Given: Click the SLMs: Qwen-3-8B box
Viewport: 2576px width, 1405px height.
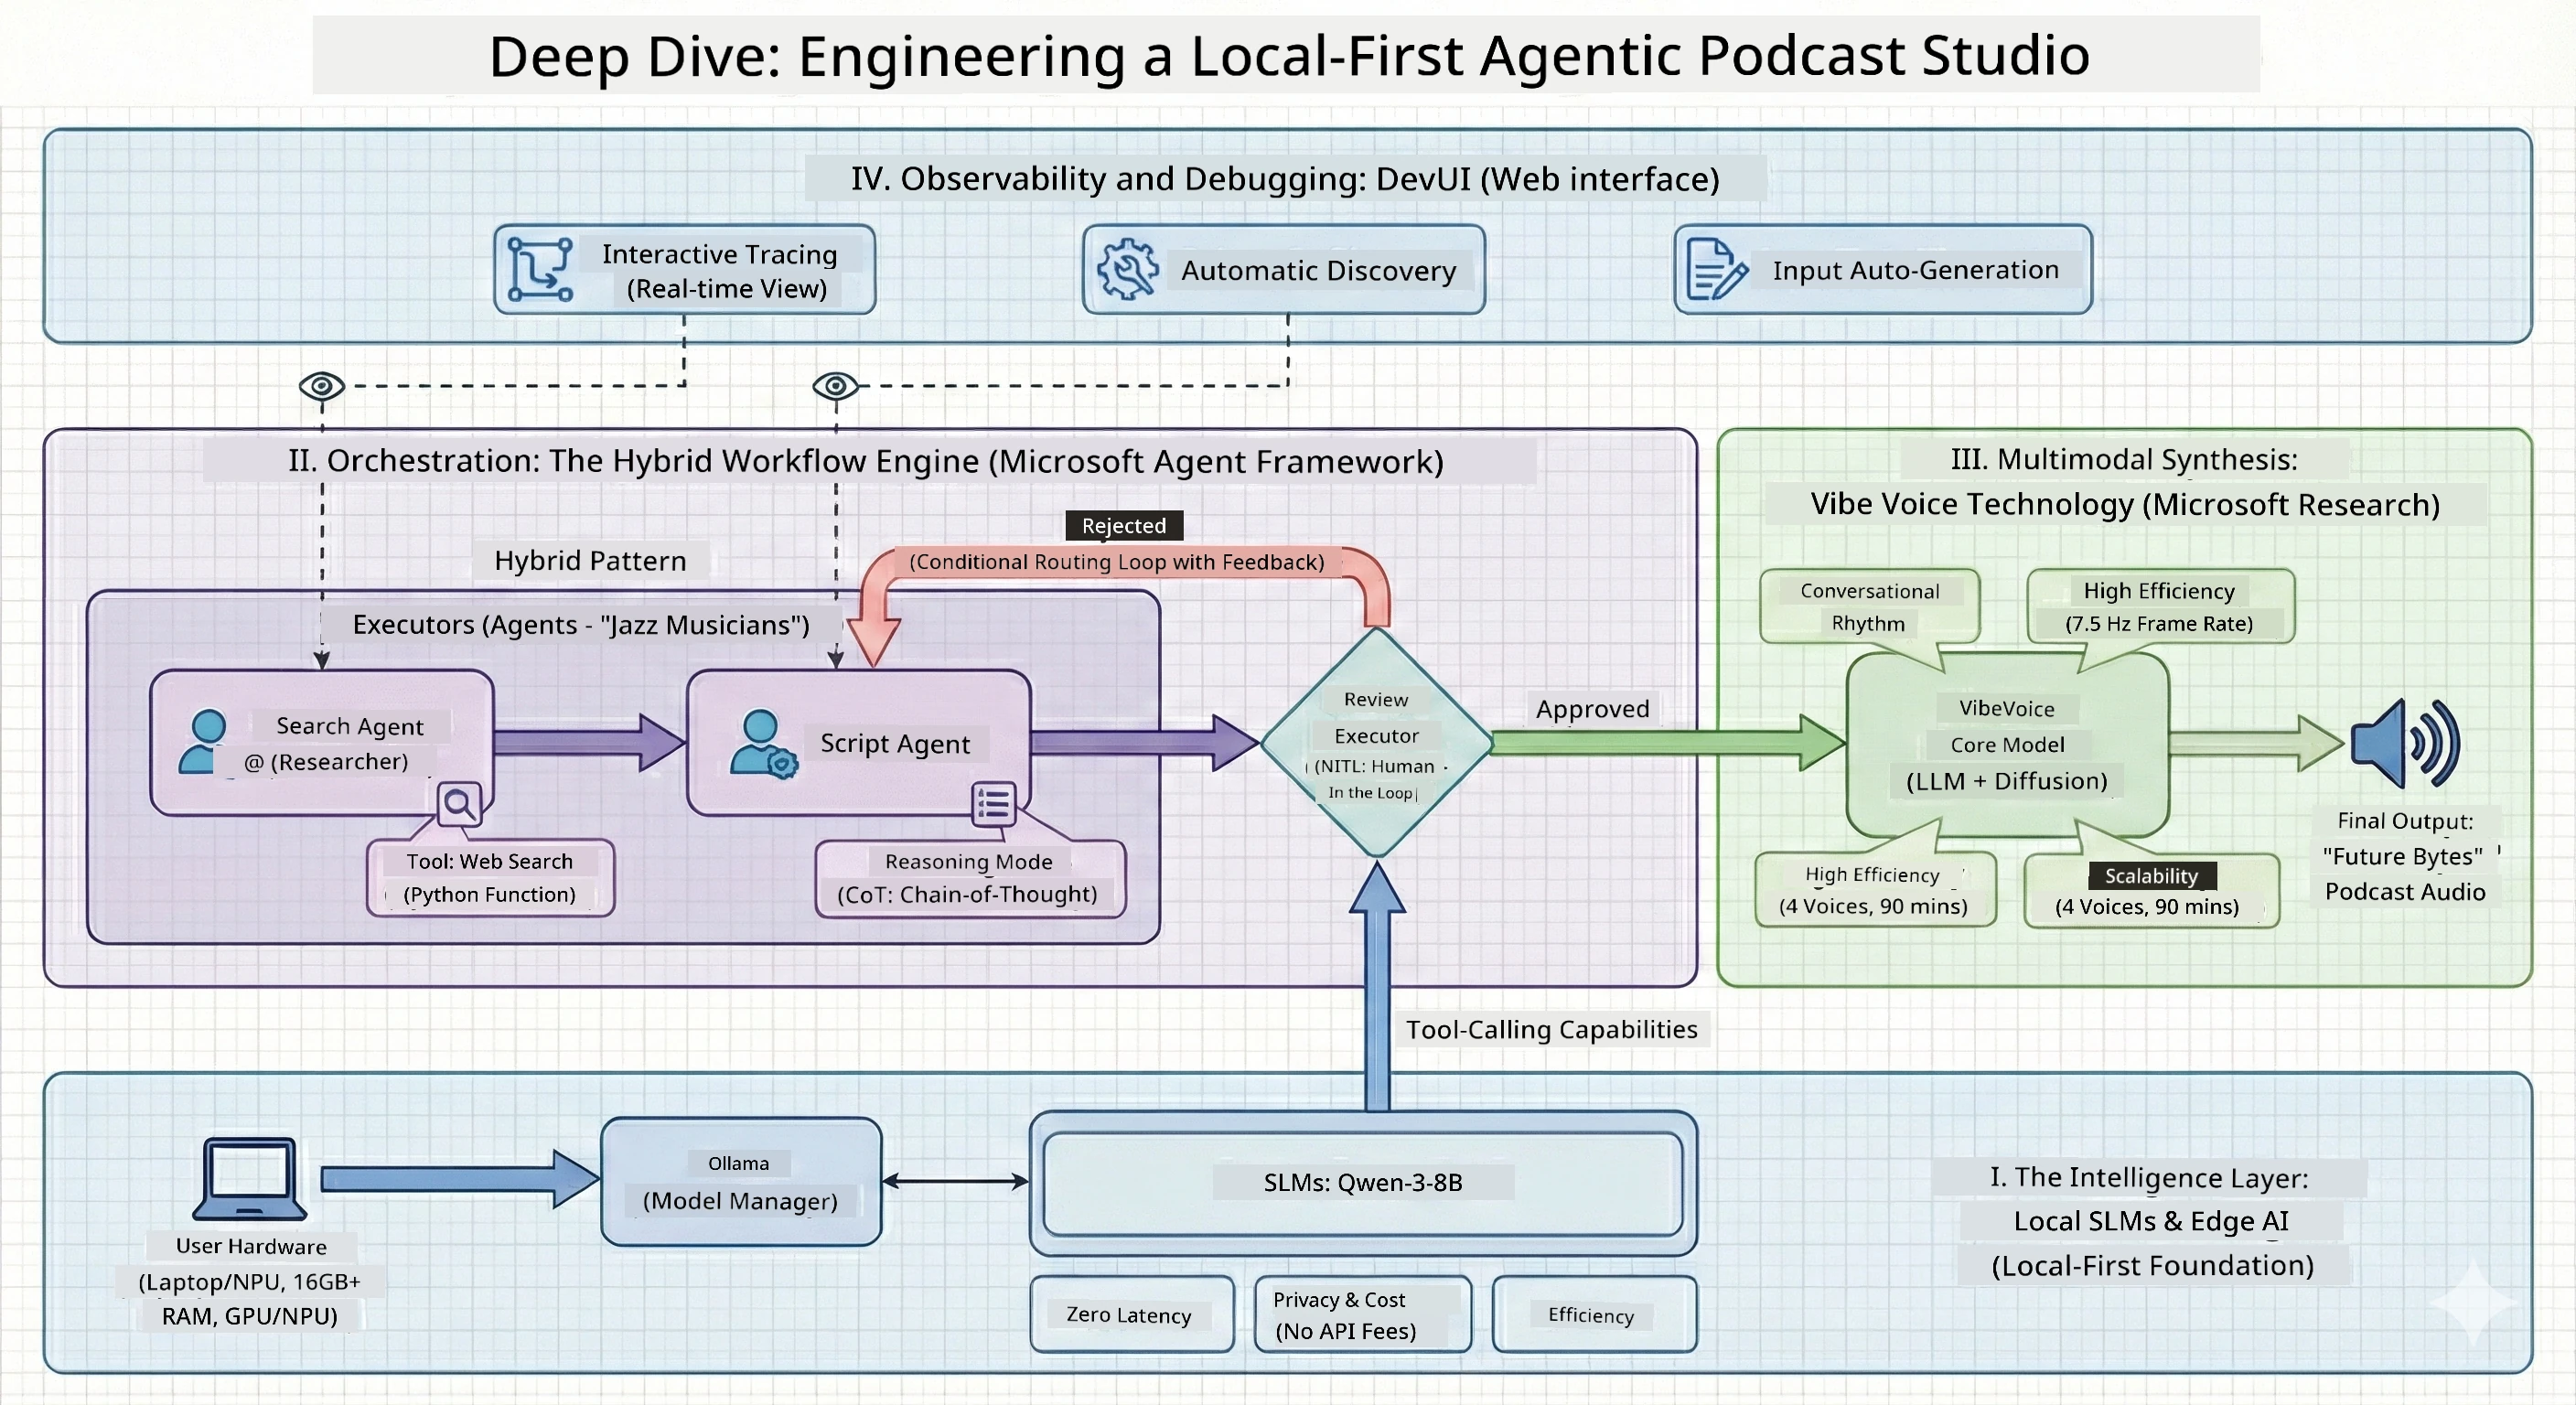Looking at the screenshot, I should 1363,1184.
